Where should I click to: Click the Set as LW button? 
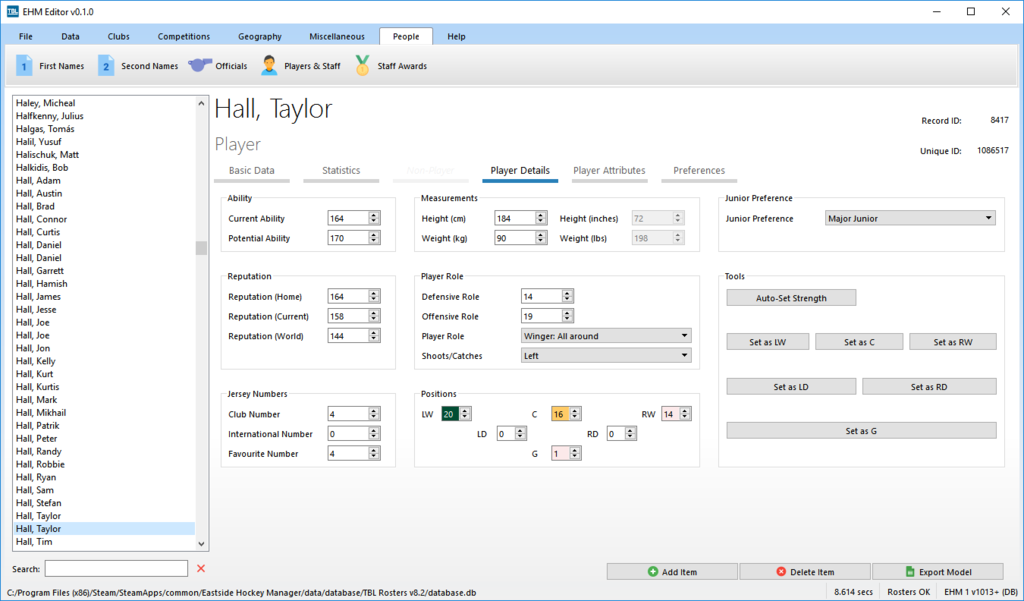tap(767, 342)
